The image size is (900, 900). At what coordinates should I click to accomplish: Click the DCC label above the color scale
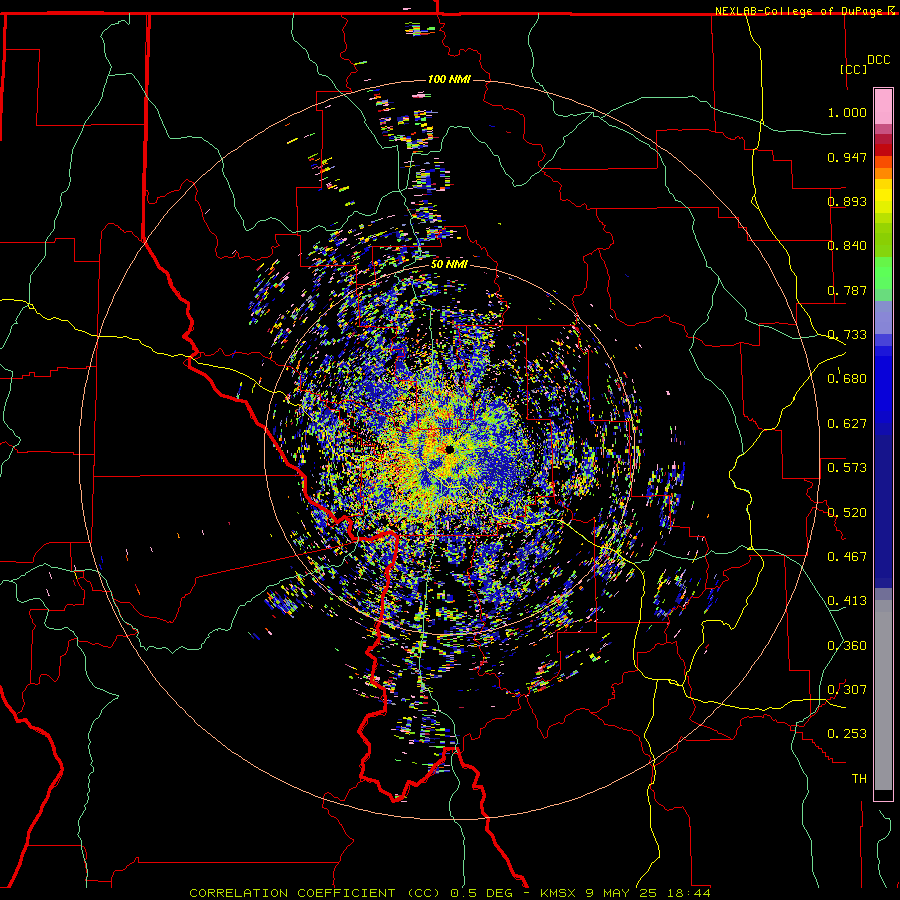[x=878, y=60]
